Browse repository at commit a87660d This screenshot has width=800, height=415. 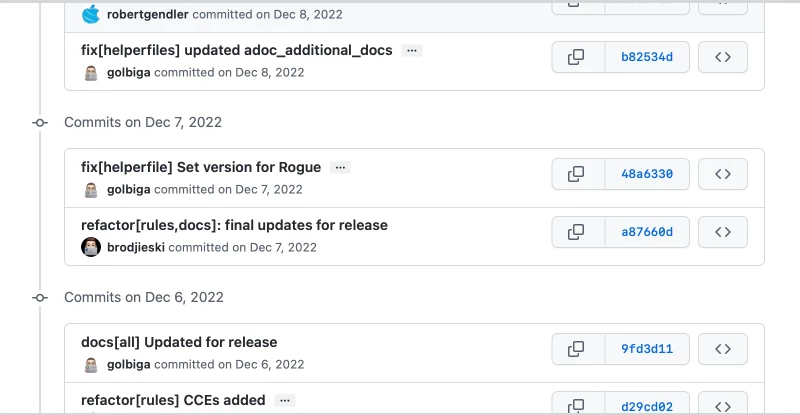(x=723, y=232)
